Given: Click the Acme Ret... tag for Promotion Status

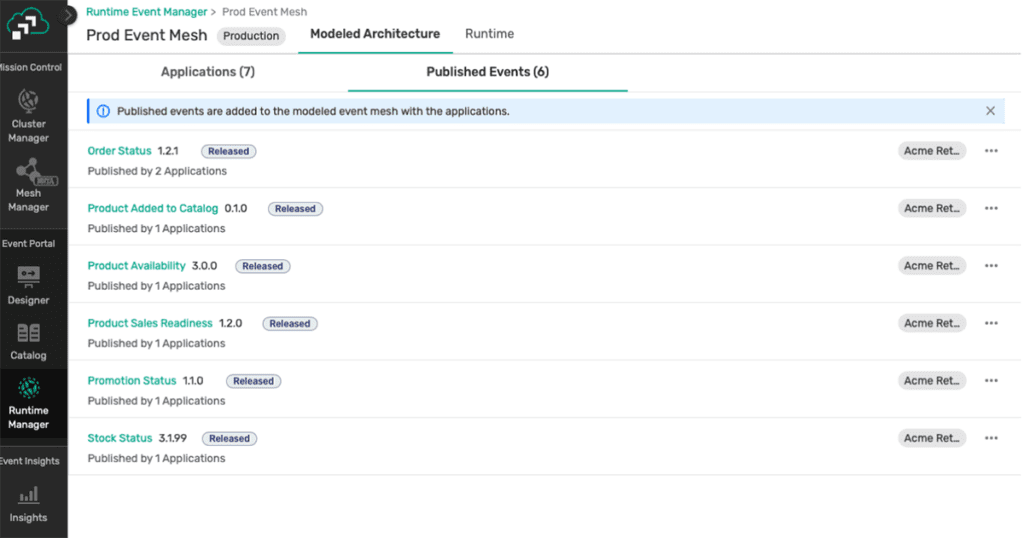Looking at the screenshot, I should [931, 381].
